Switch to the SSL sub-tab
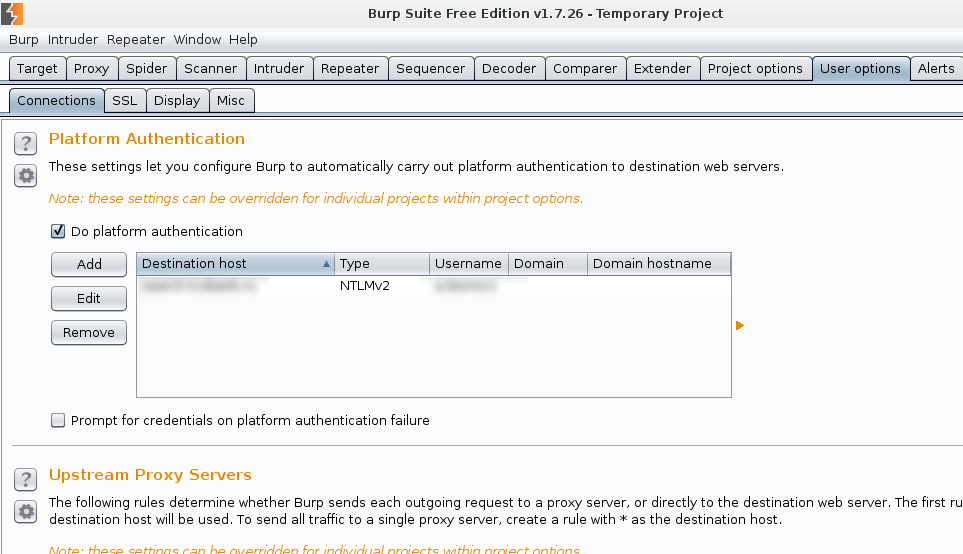The image size is (963, 554). click(x=125, y=101)
